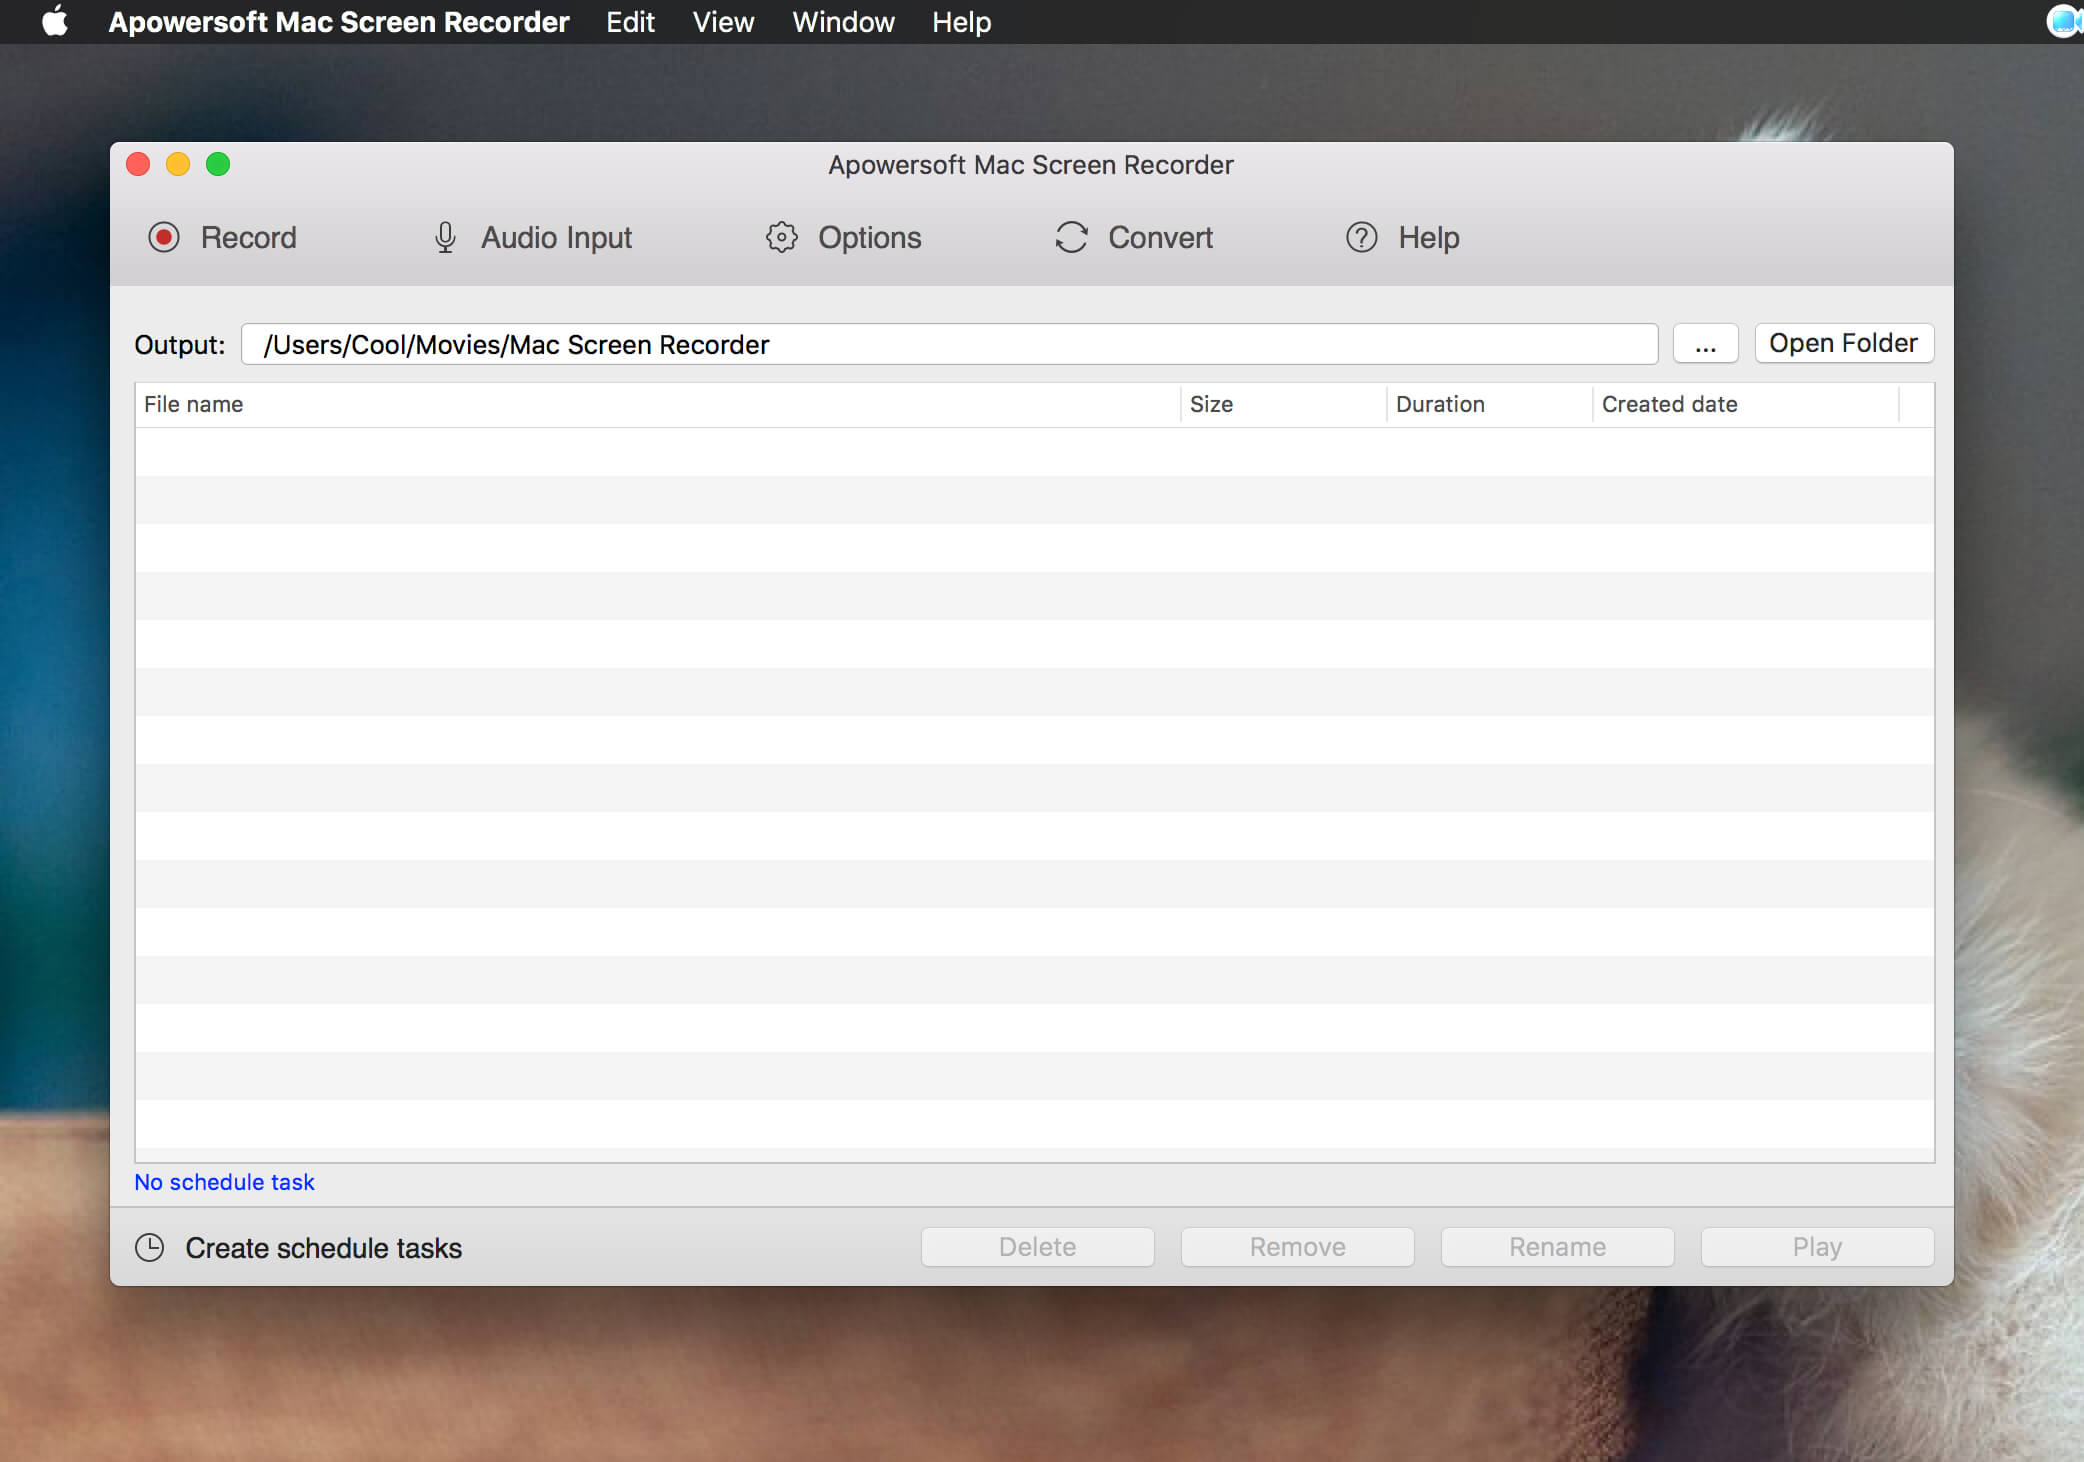This screenshot has height=1462, width=2084.
Task: Click the Convert circular arrows icon
Action: (1071, 237)
